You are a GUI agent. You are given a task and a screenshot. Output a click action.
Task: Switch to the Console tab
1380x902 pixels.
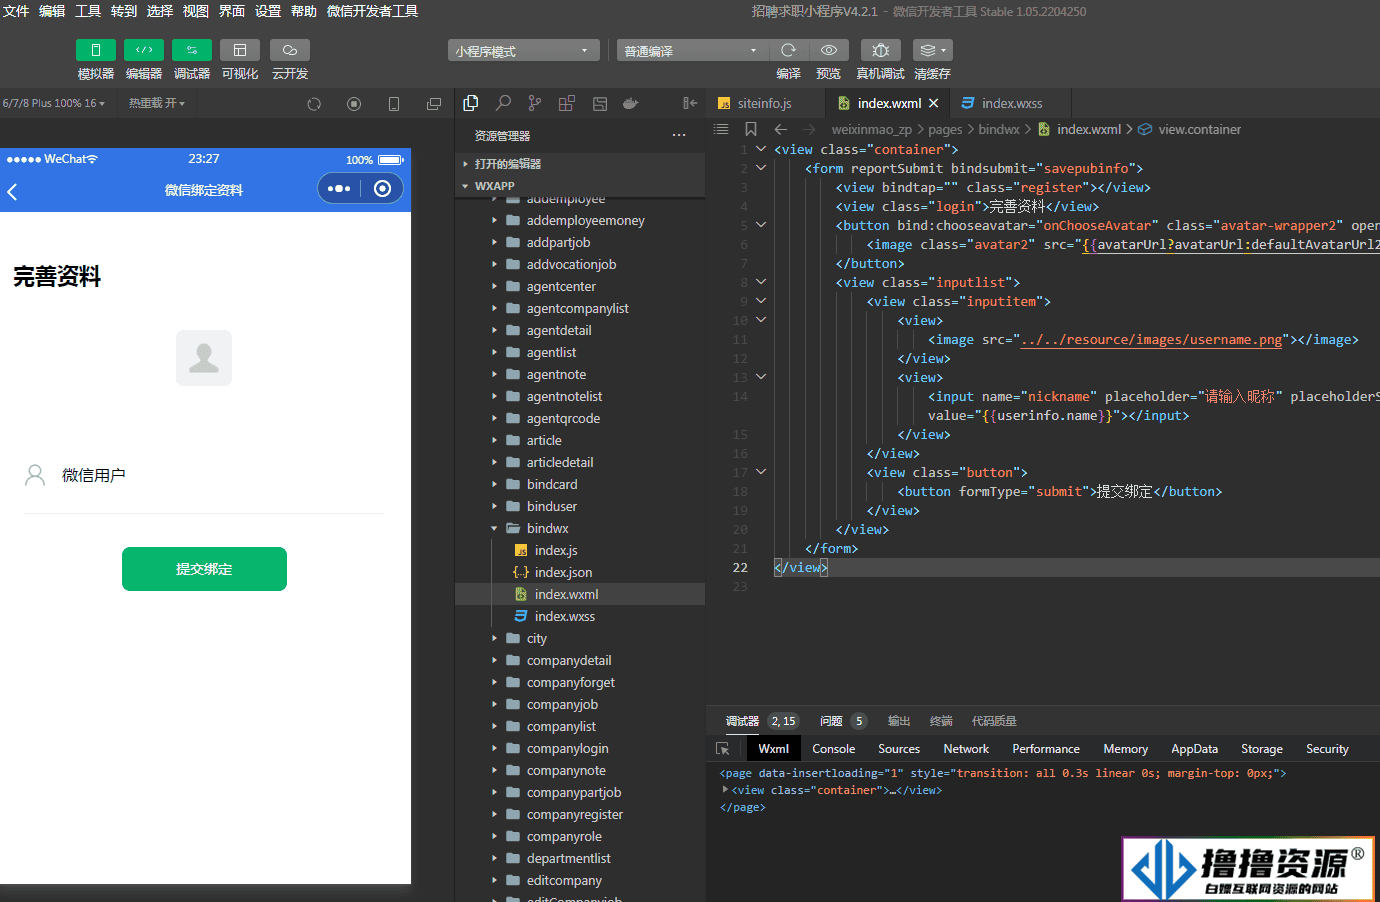click(834, 749)
